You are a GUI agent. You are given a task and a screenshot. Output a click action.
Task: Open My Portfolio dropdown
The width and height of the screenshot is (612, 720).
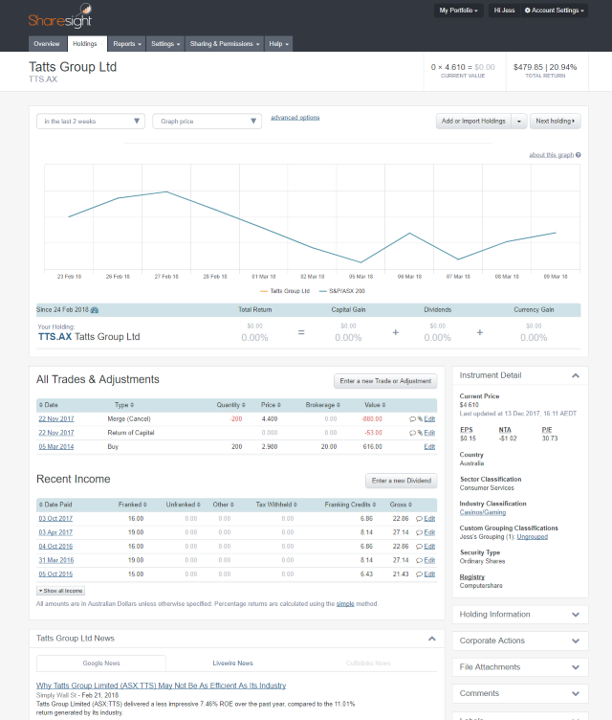(459, 10)
